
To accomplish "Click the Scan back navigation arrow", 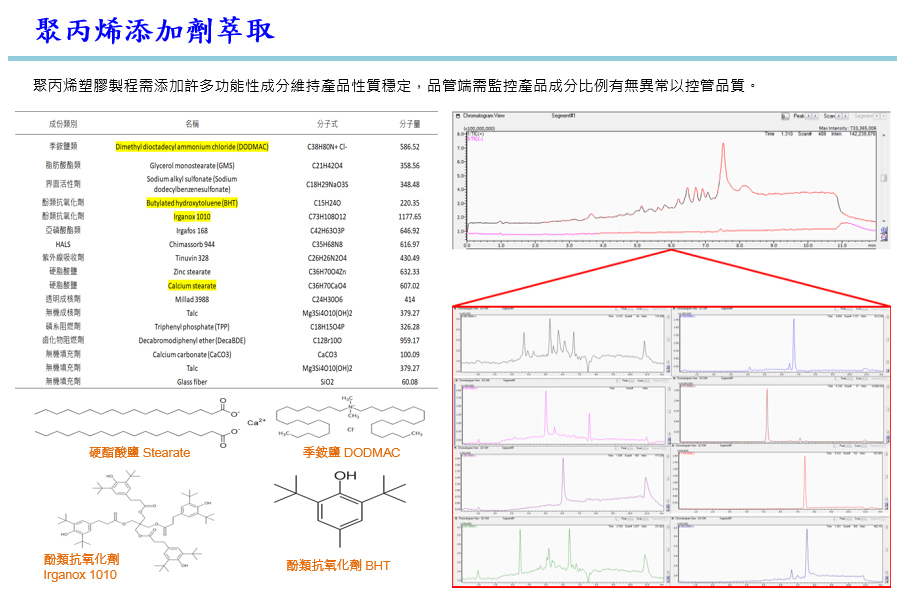I will (x=838, y=115).
